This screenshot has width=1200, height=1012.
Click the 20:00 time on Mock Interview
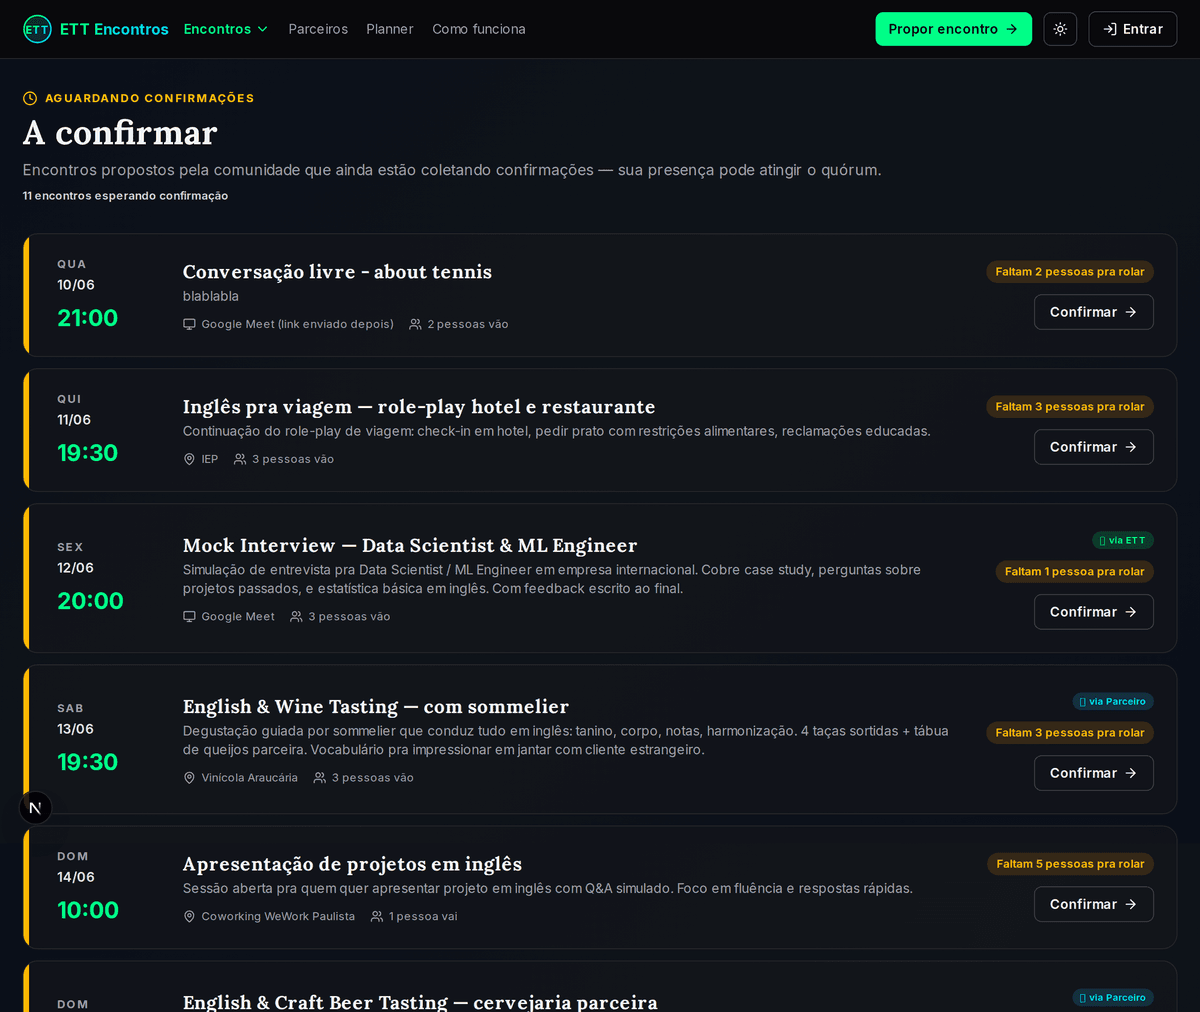tap(91, 601)
